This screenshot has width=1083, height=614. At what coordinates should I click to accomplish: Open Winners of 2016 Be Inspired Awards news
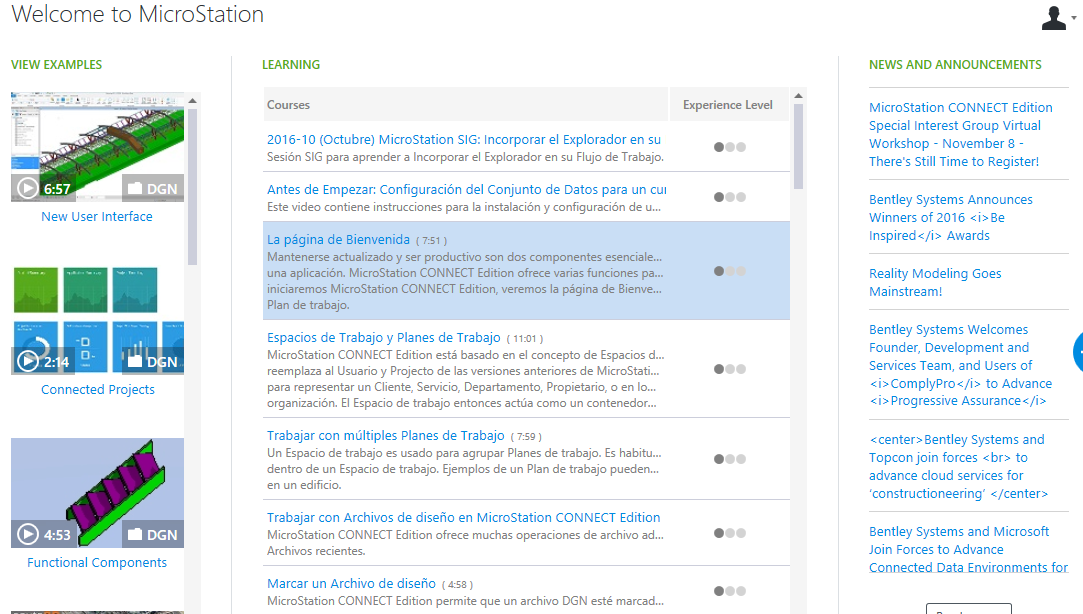click(x=950, y=218)
